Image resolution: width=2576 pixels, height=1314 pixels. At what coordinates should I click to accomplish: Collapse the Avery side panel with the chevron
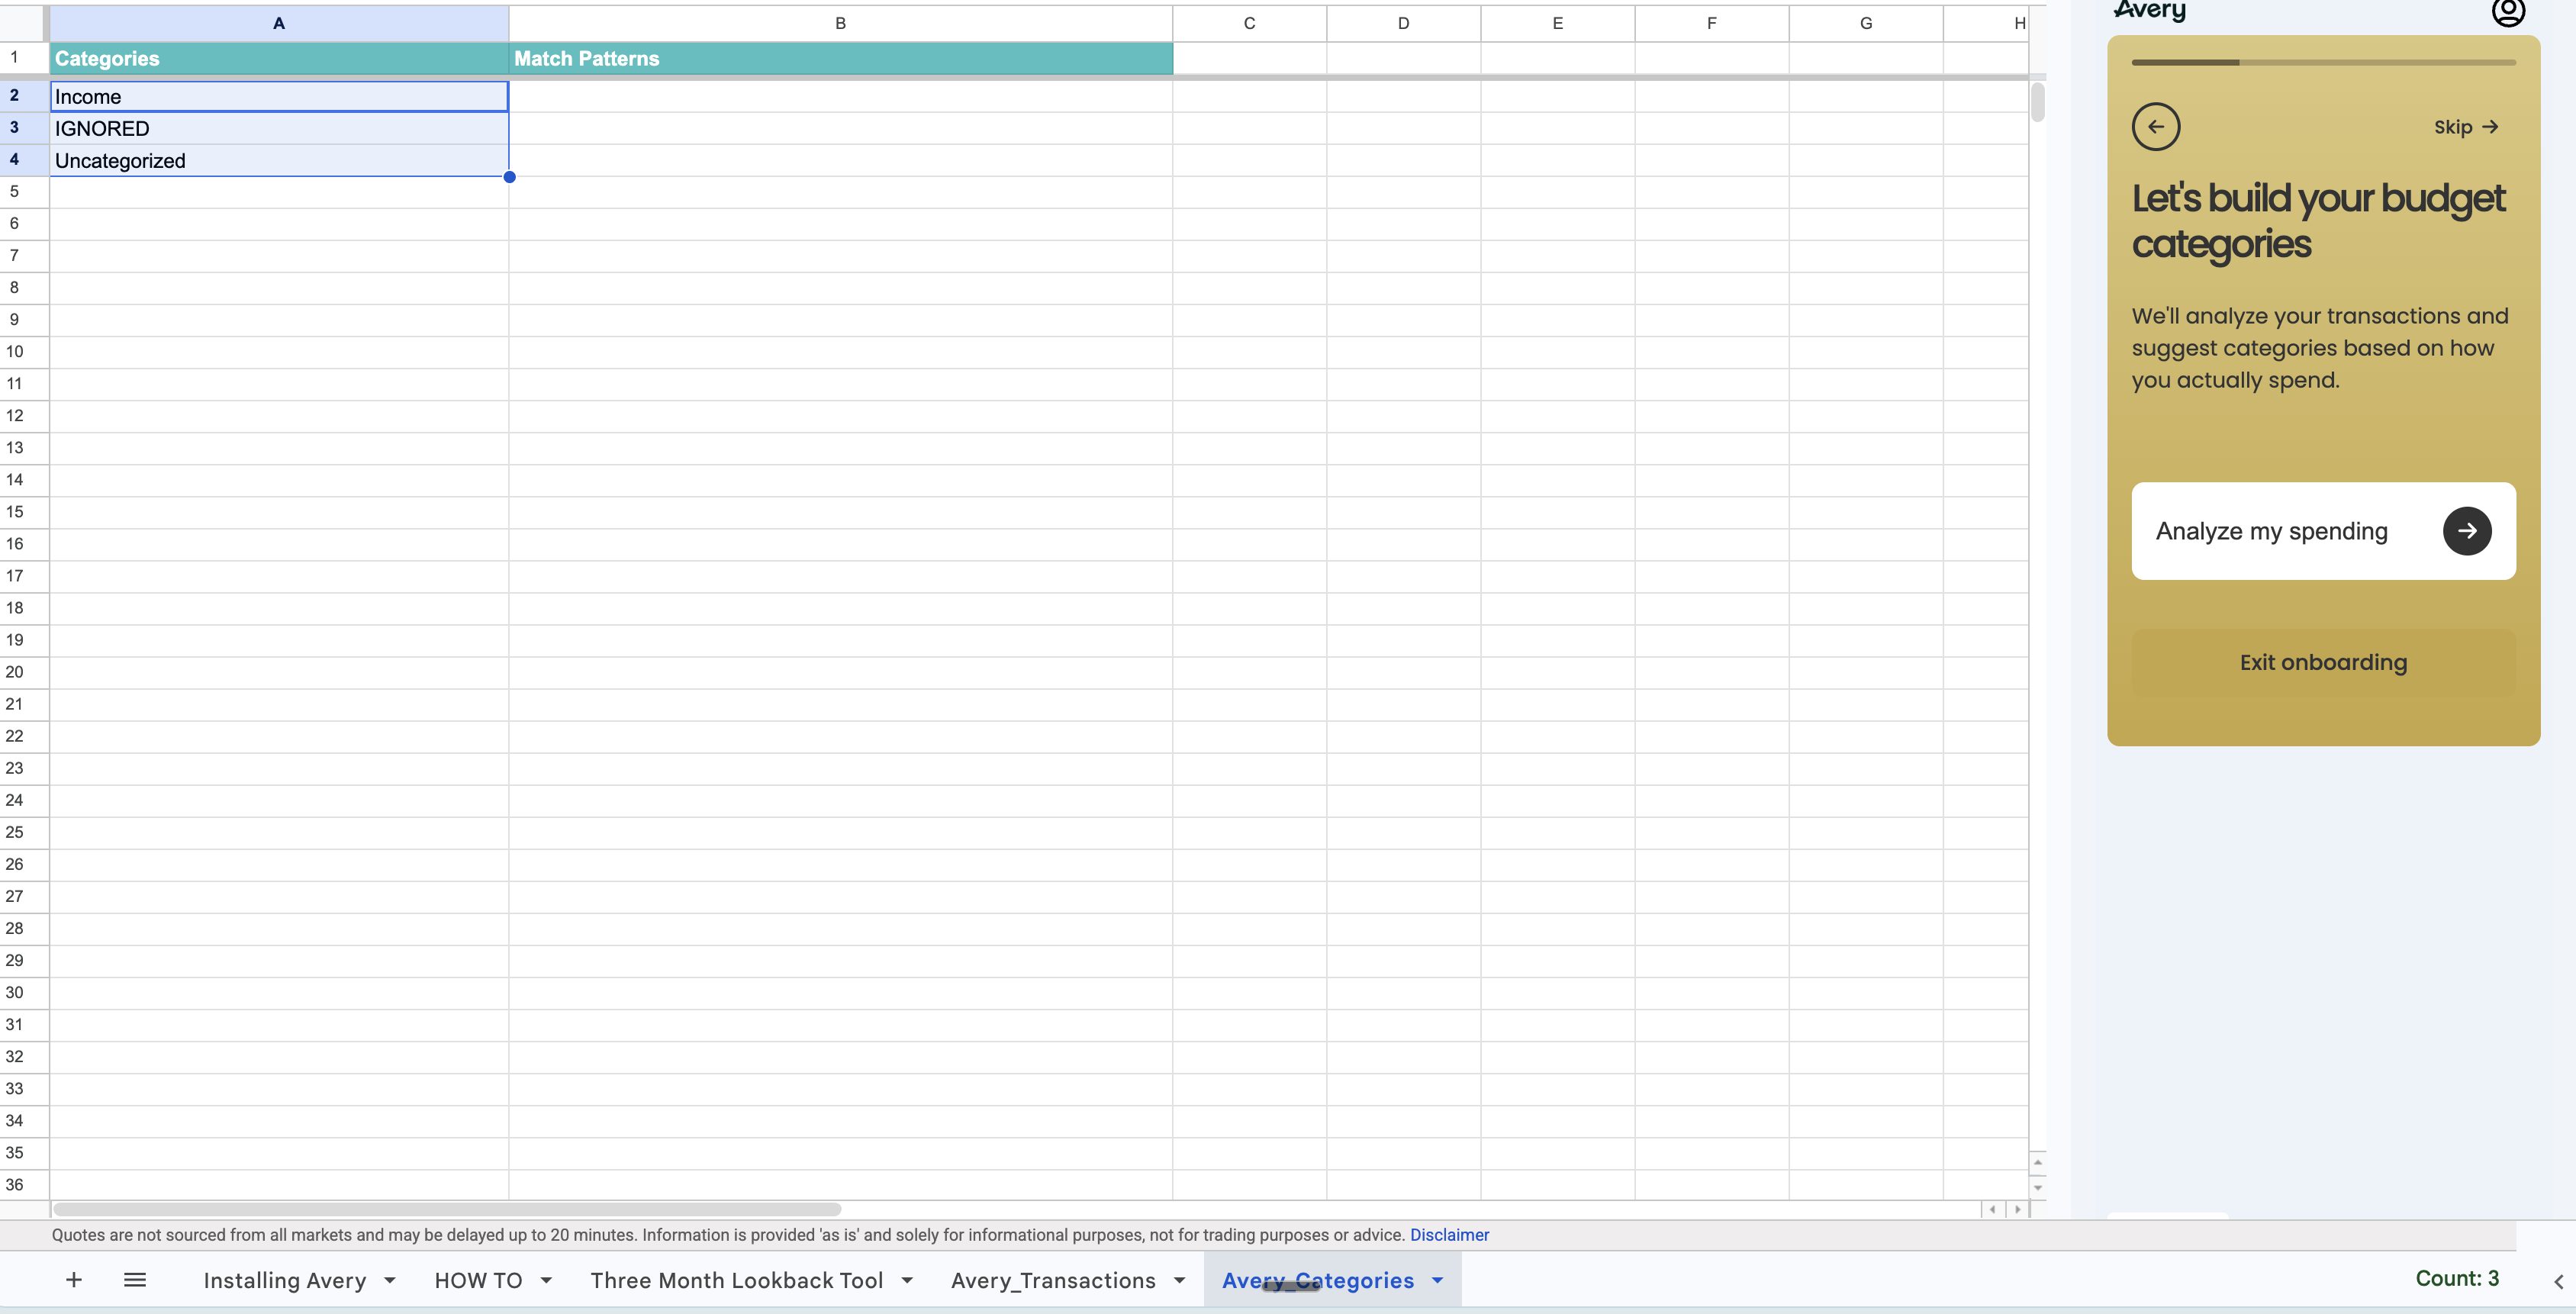coord(2562,1281)
